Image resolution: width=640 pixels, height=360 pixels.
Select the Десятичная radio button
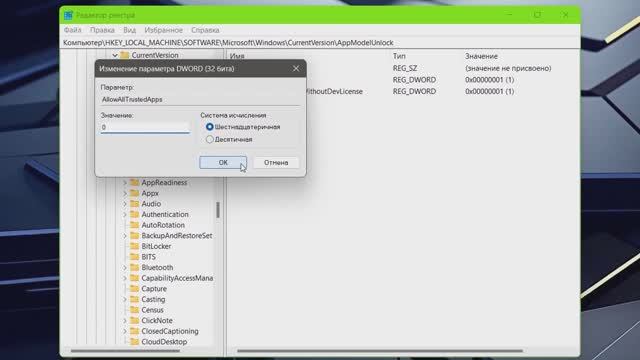[209, 140]
